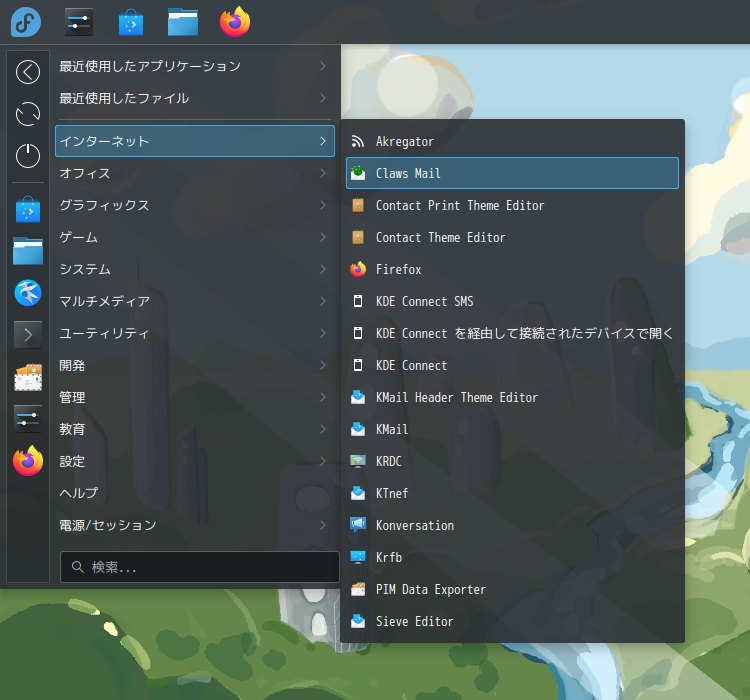Open sliders settings icon in favorites sidebar
Image resolution: width=750 pixels, height=700 pixels.
[x=28, y=419]
